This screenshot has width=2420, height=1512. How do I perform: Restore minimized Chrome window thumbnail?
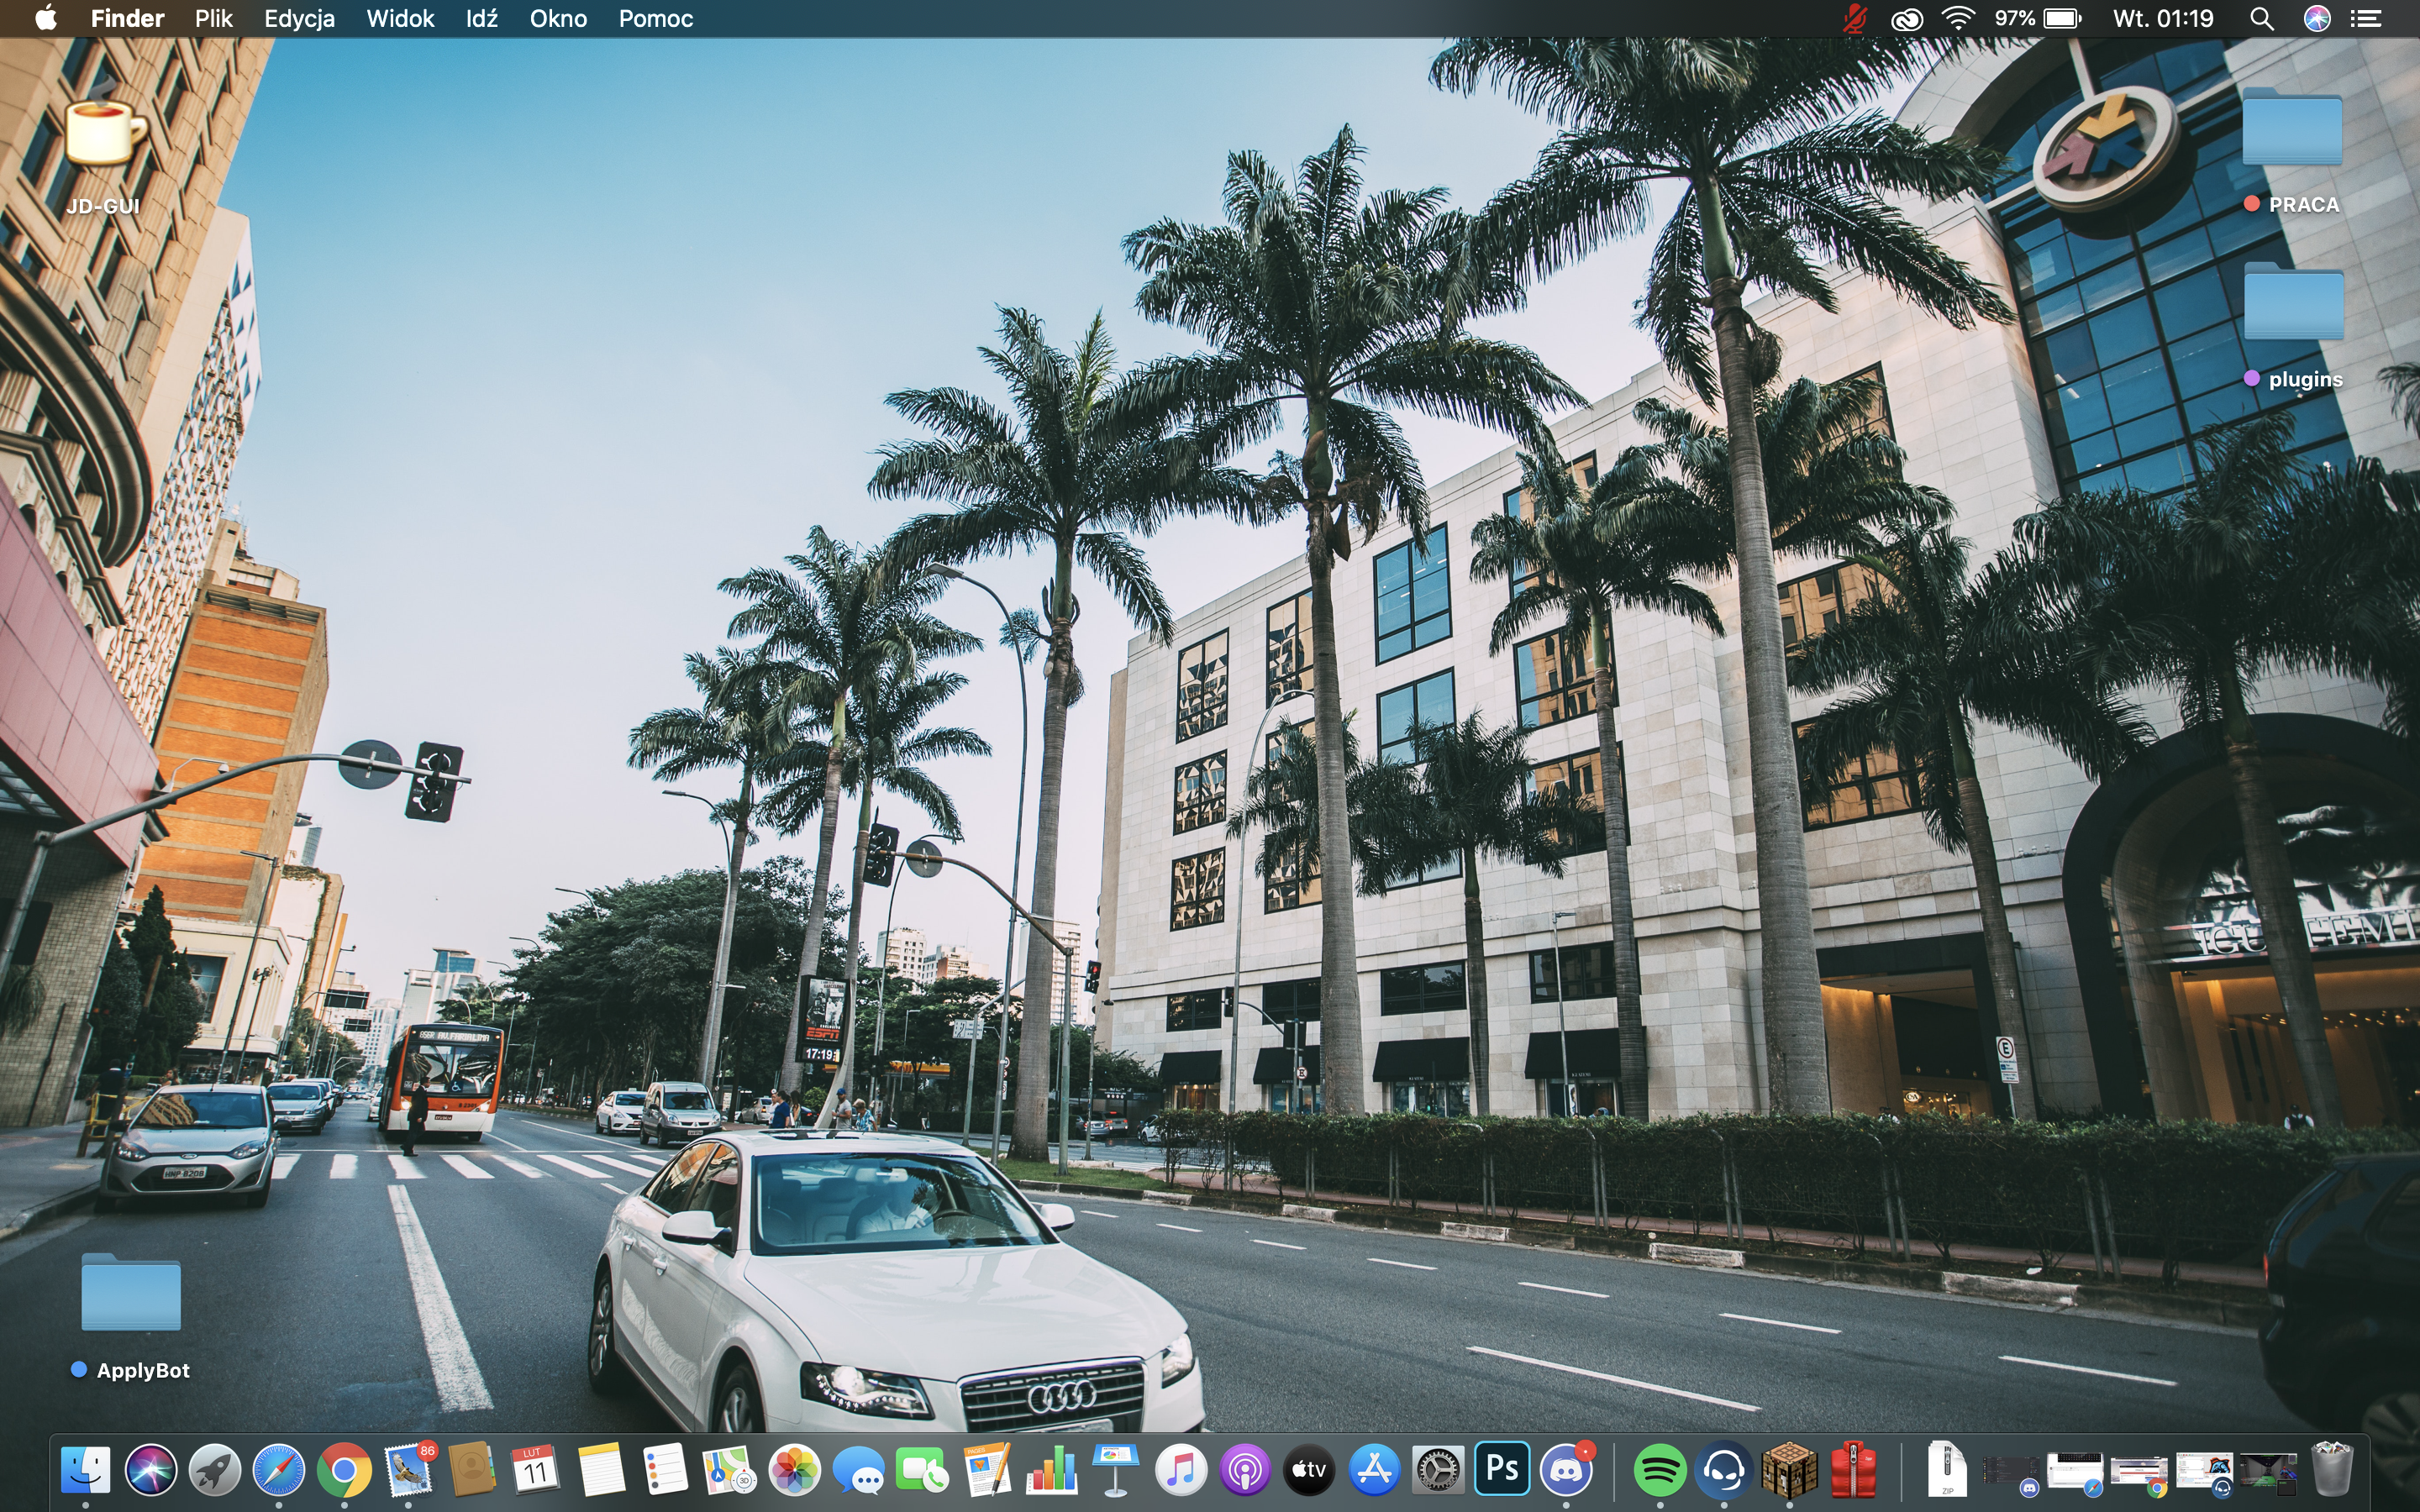click(2139, 1475)
